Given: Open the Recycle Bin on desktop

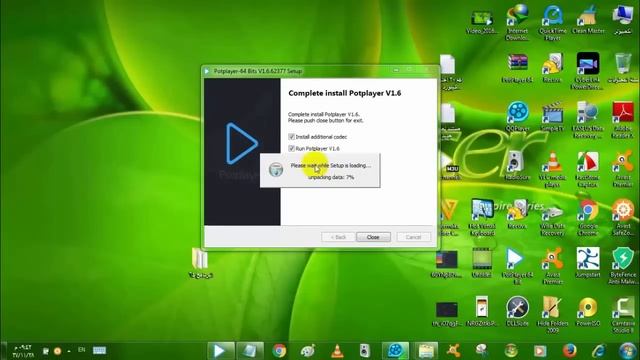Looking at the screenshot, I should point(622,69).
